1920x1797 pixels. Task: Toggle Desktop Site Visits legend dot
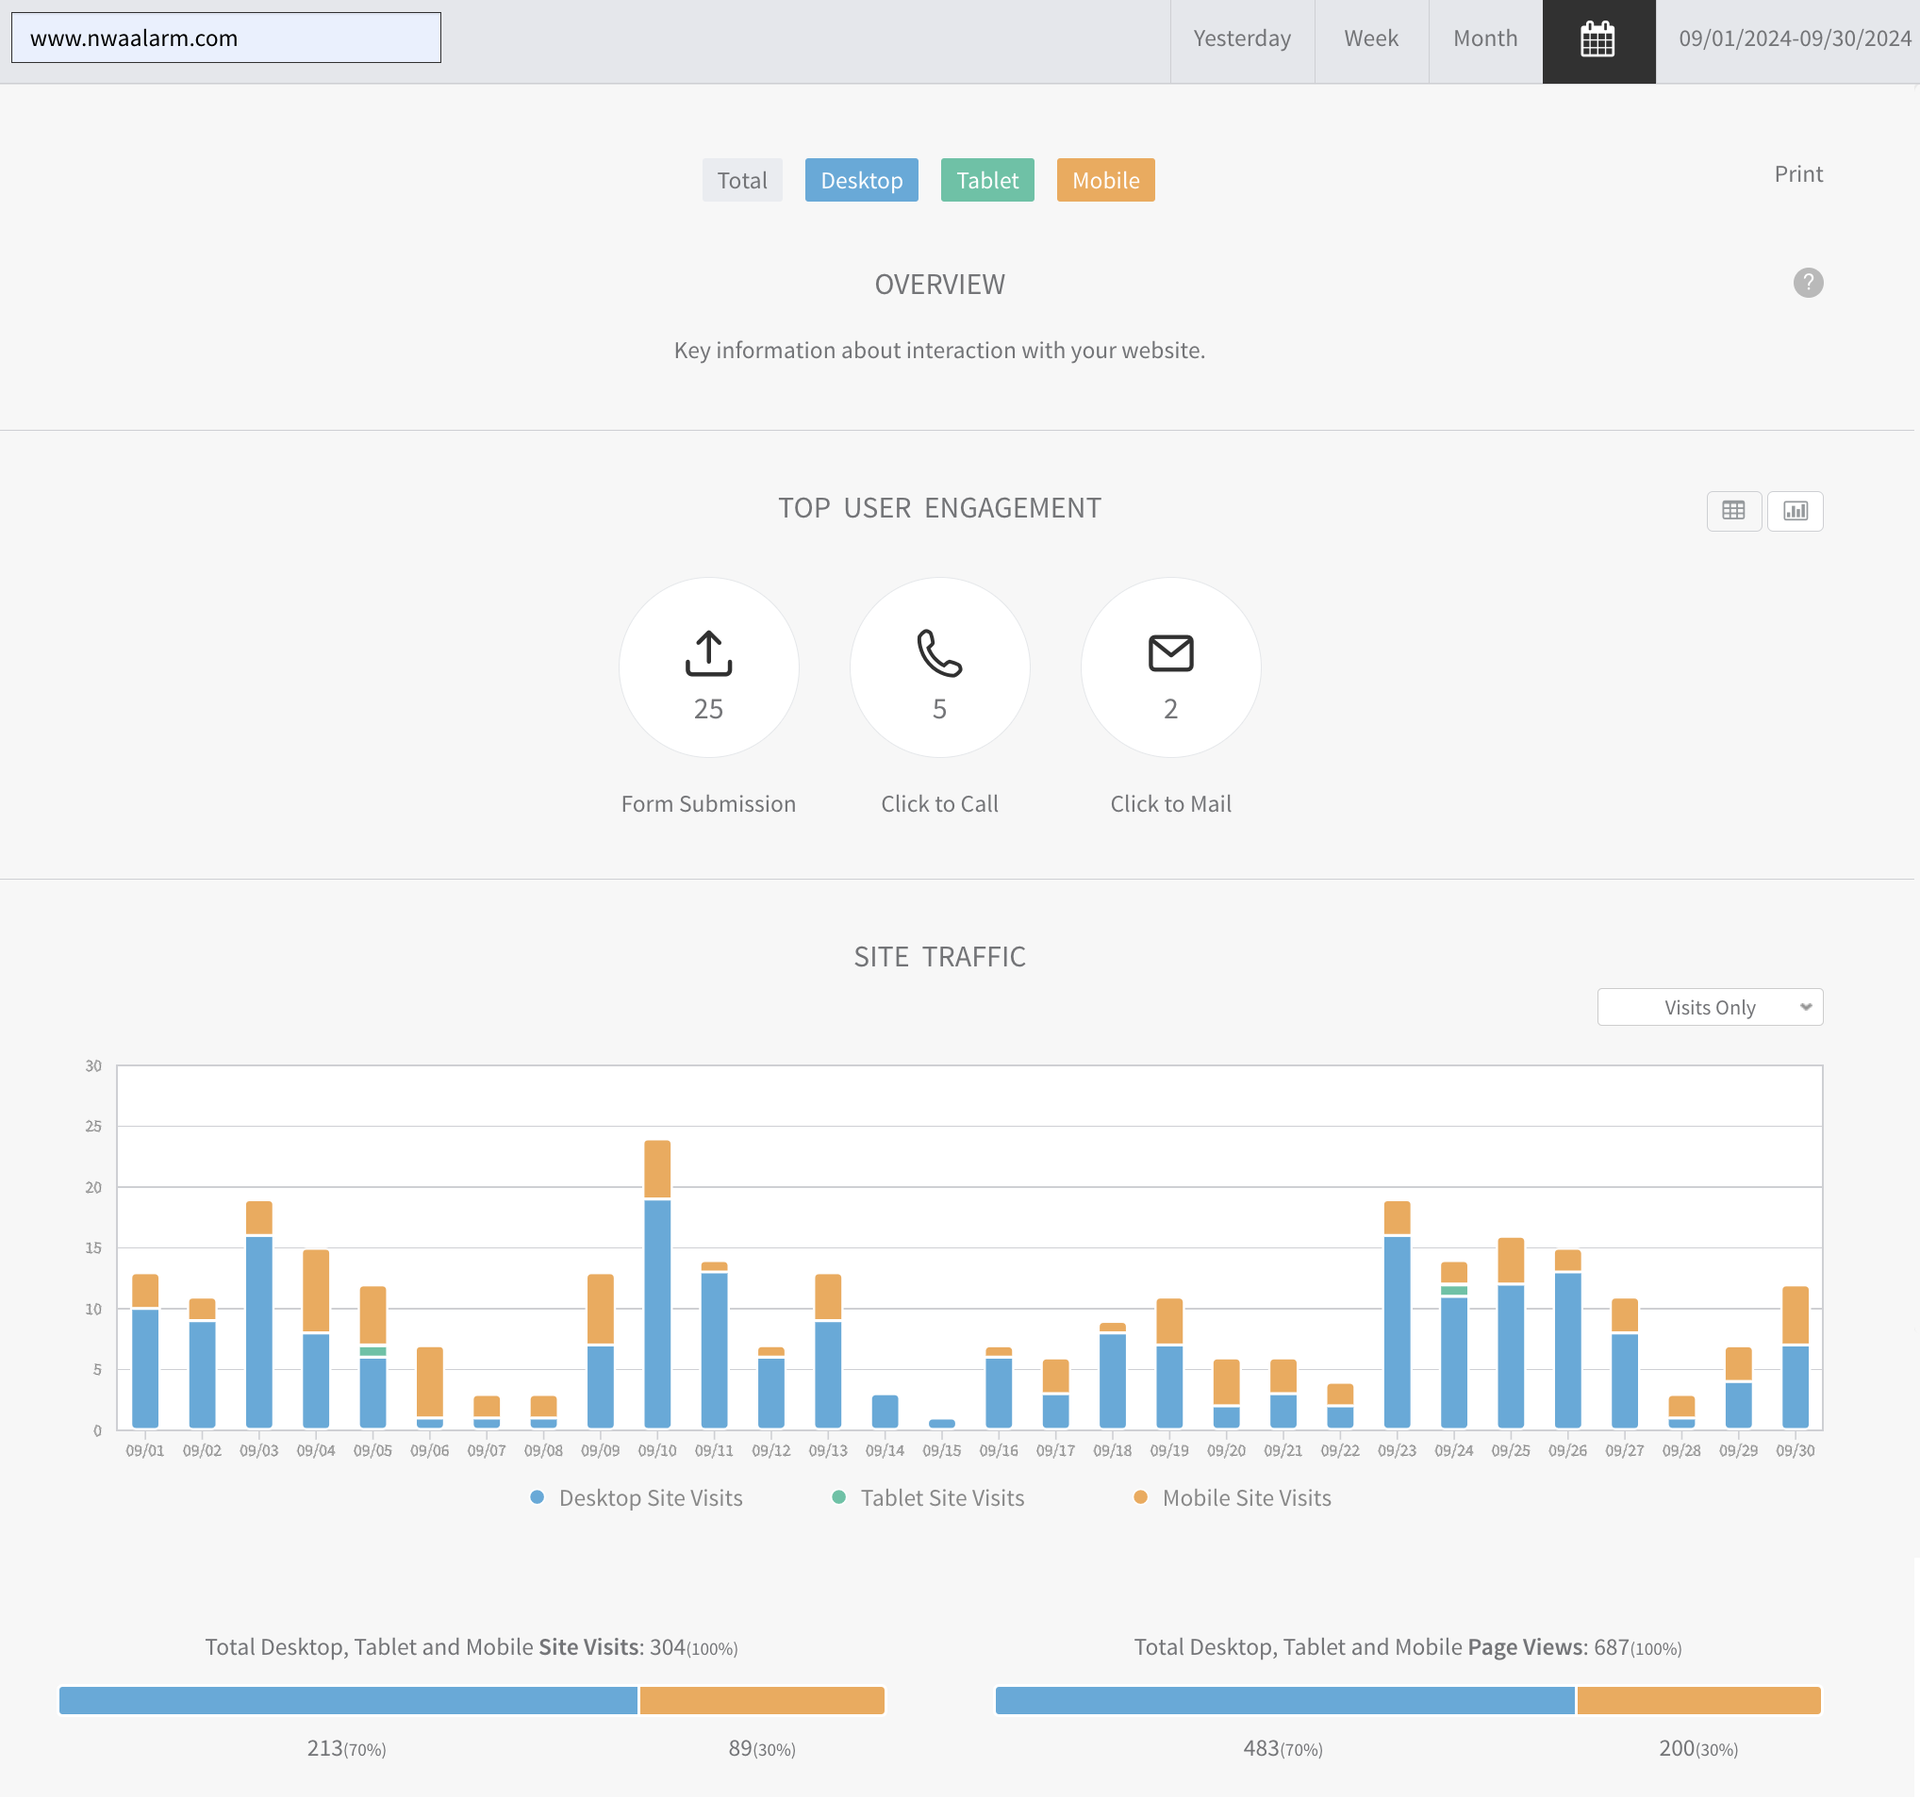[x=537, y=1497]
